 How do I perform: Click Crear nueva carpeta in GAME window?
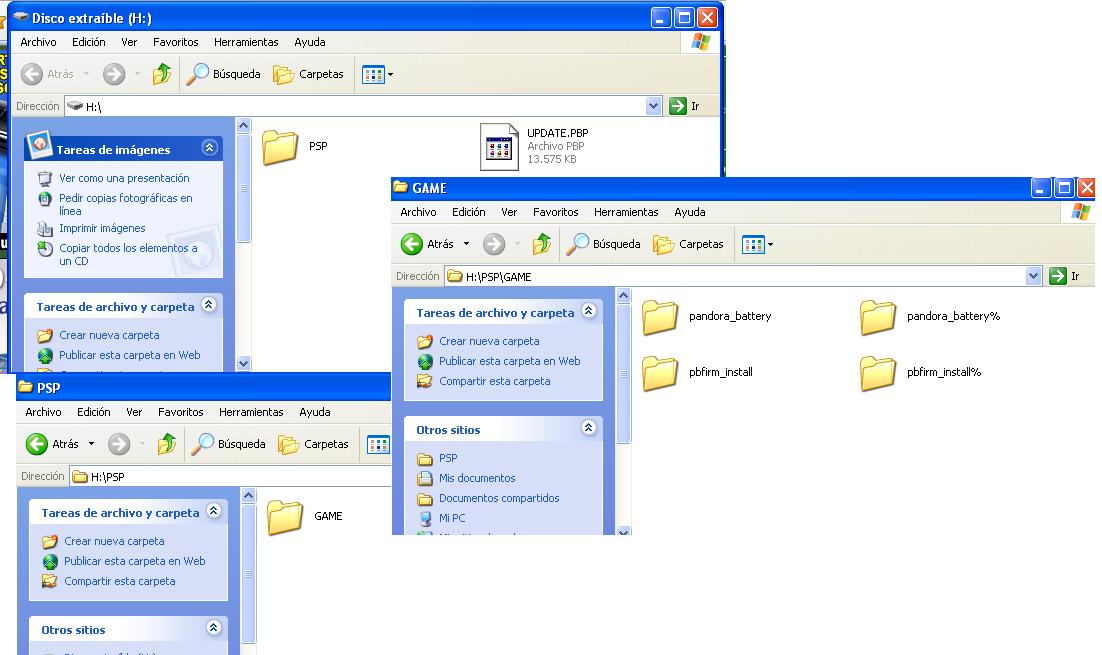tap(489, 342)
